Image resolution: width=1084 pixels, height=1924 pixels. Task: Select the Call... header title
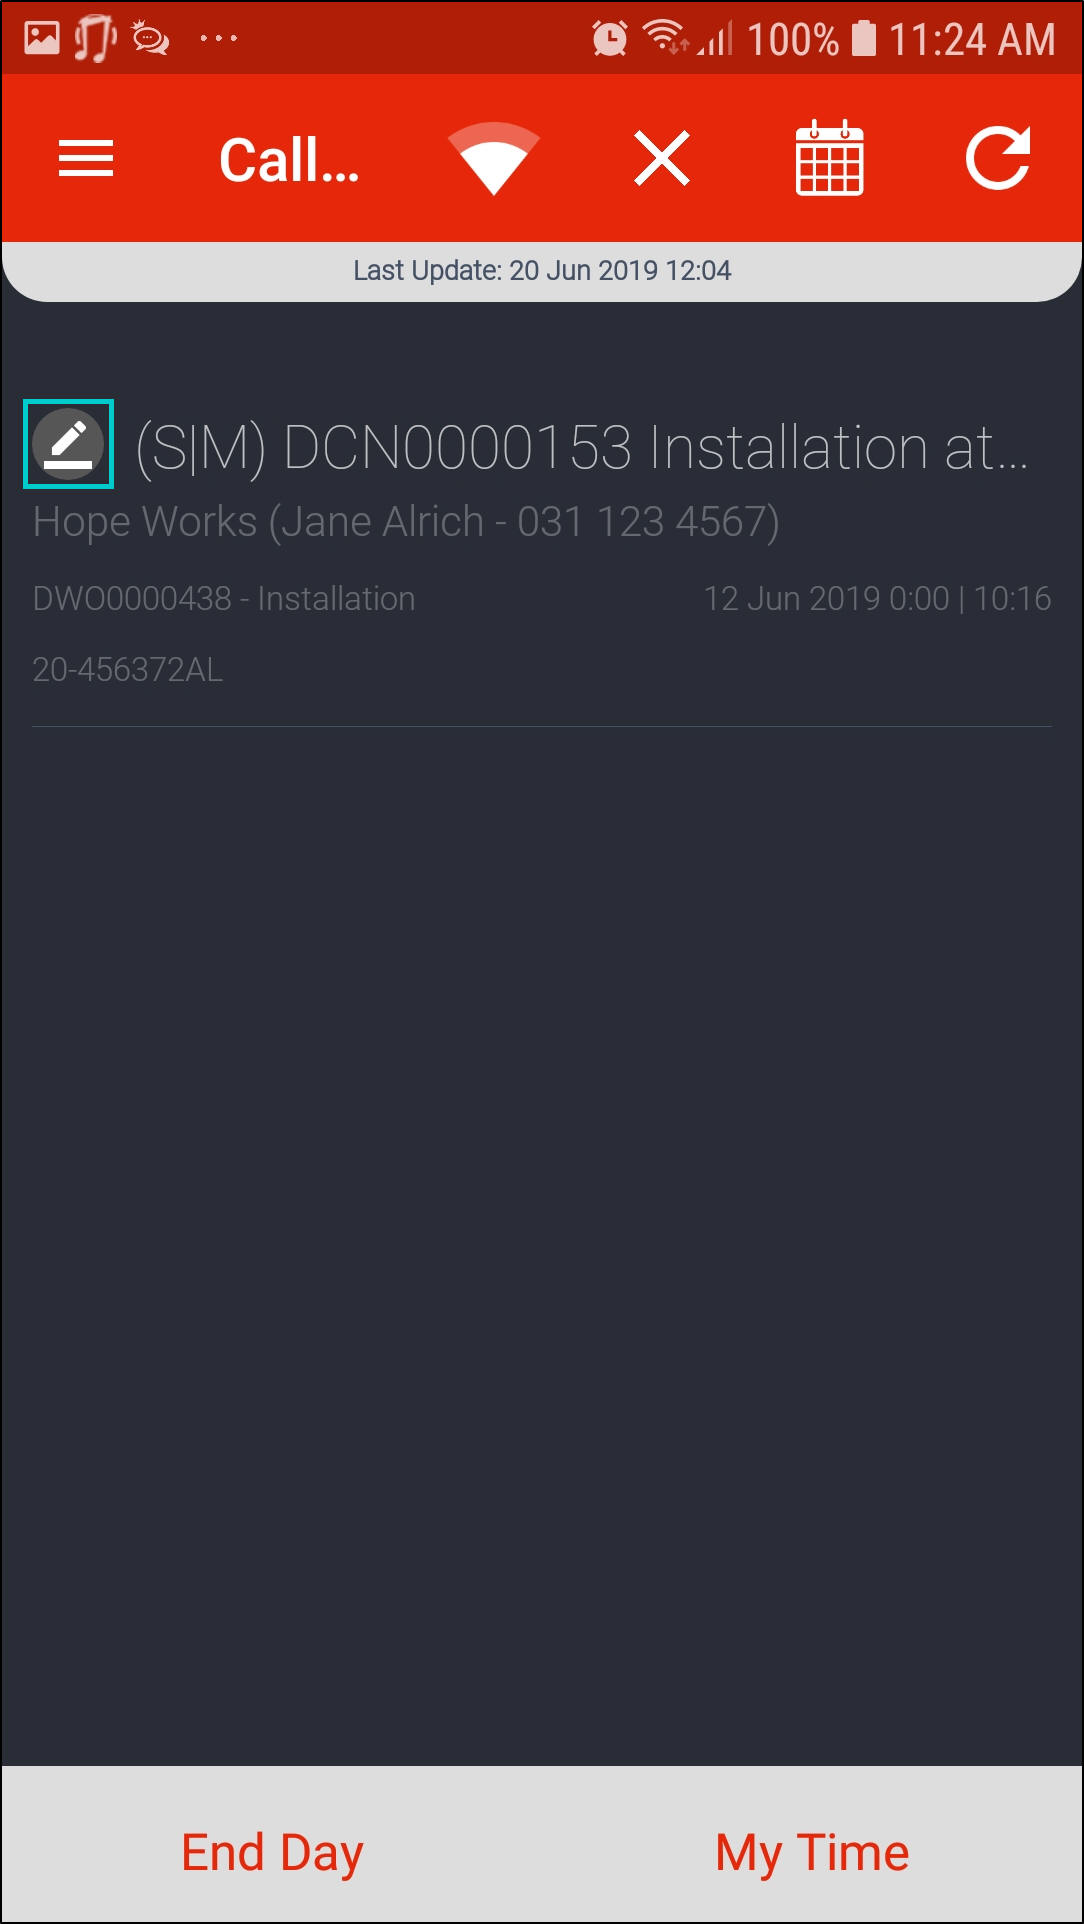click(289, 160)
